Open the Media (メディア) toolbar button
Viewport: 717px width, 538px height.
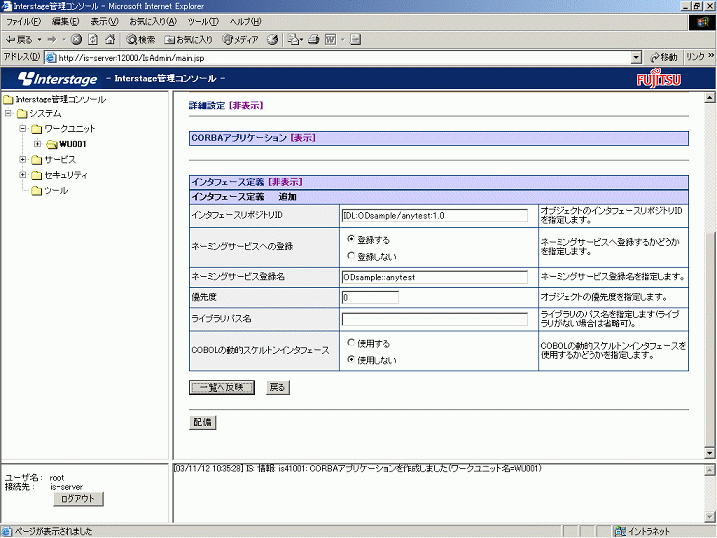coord(240,40)
